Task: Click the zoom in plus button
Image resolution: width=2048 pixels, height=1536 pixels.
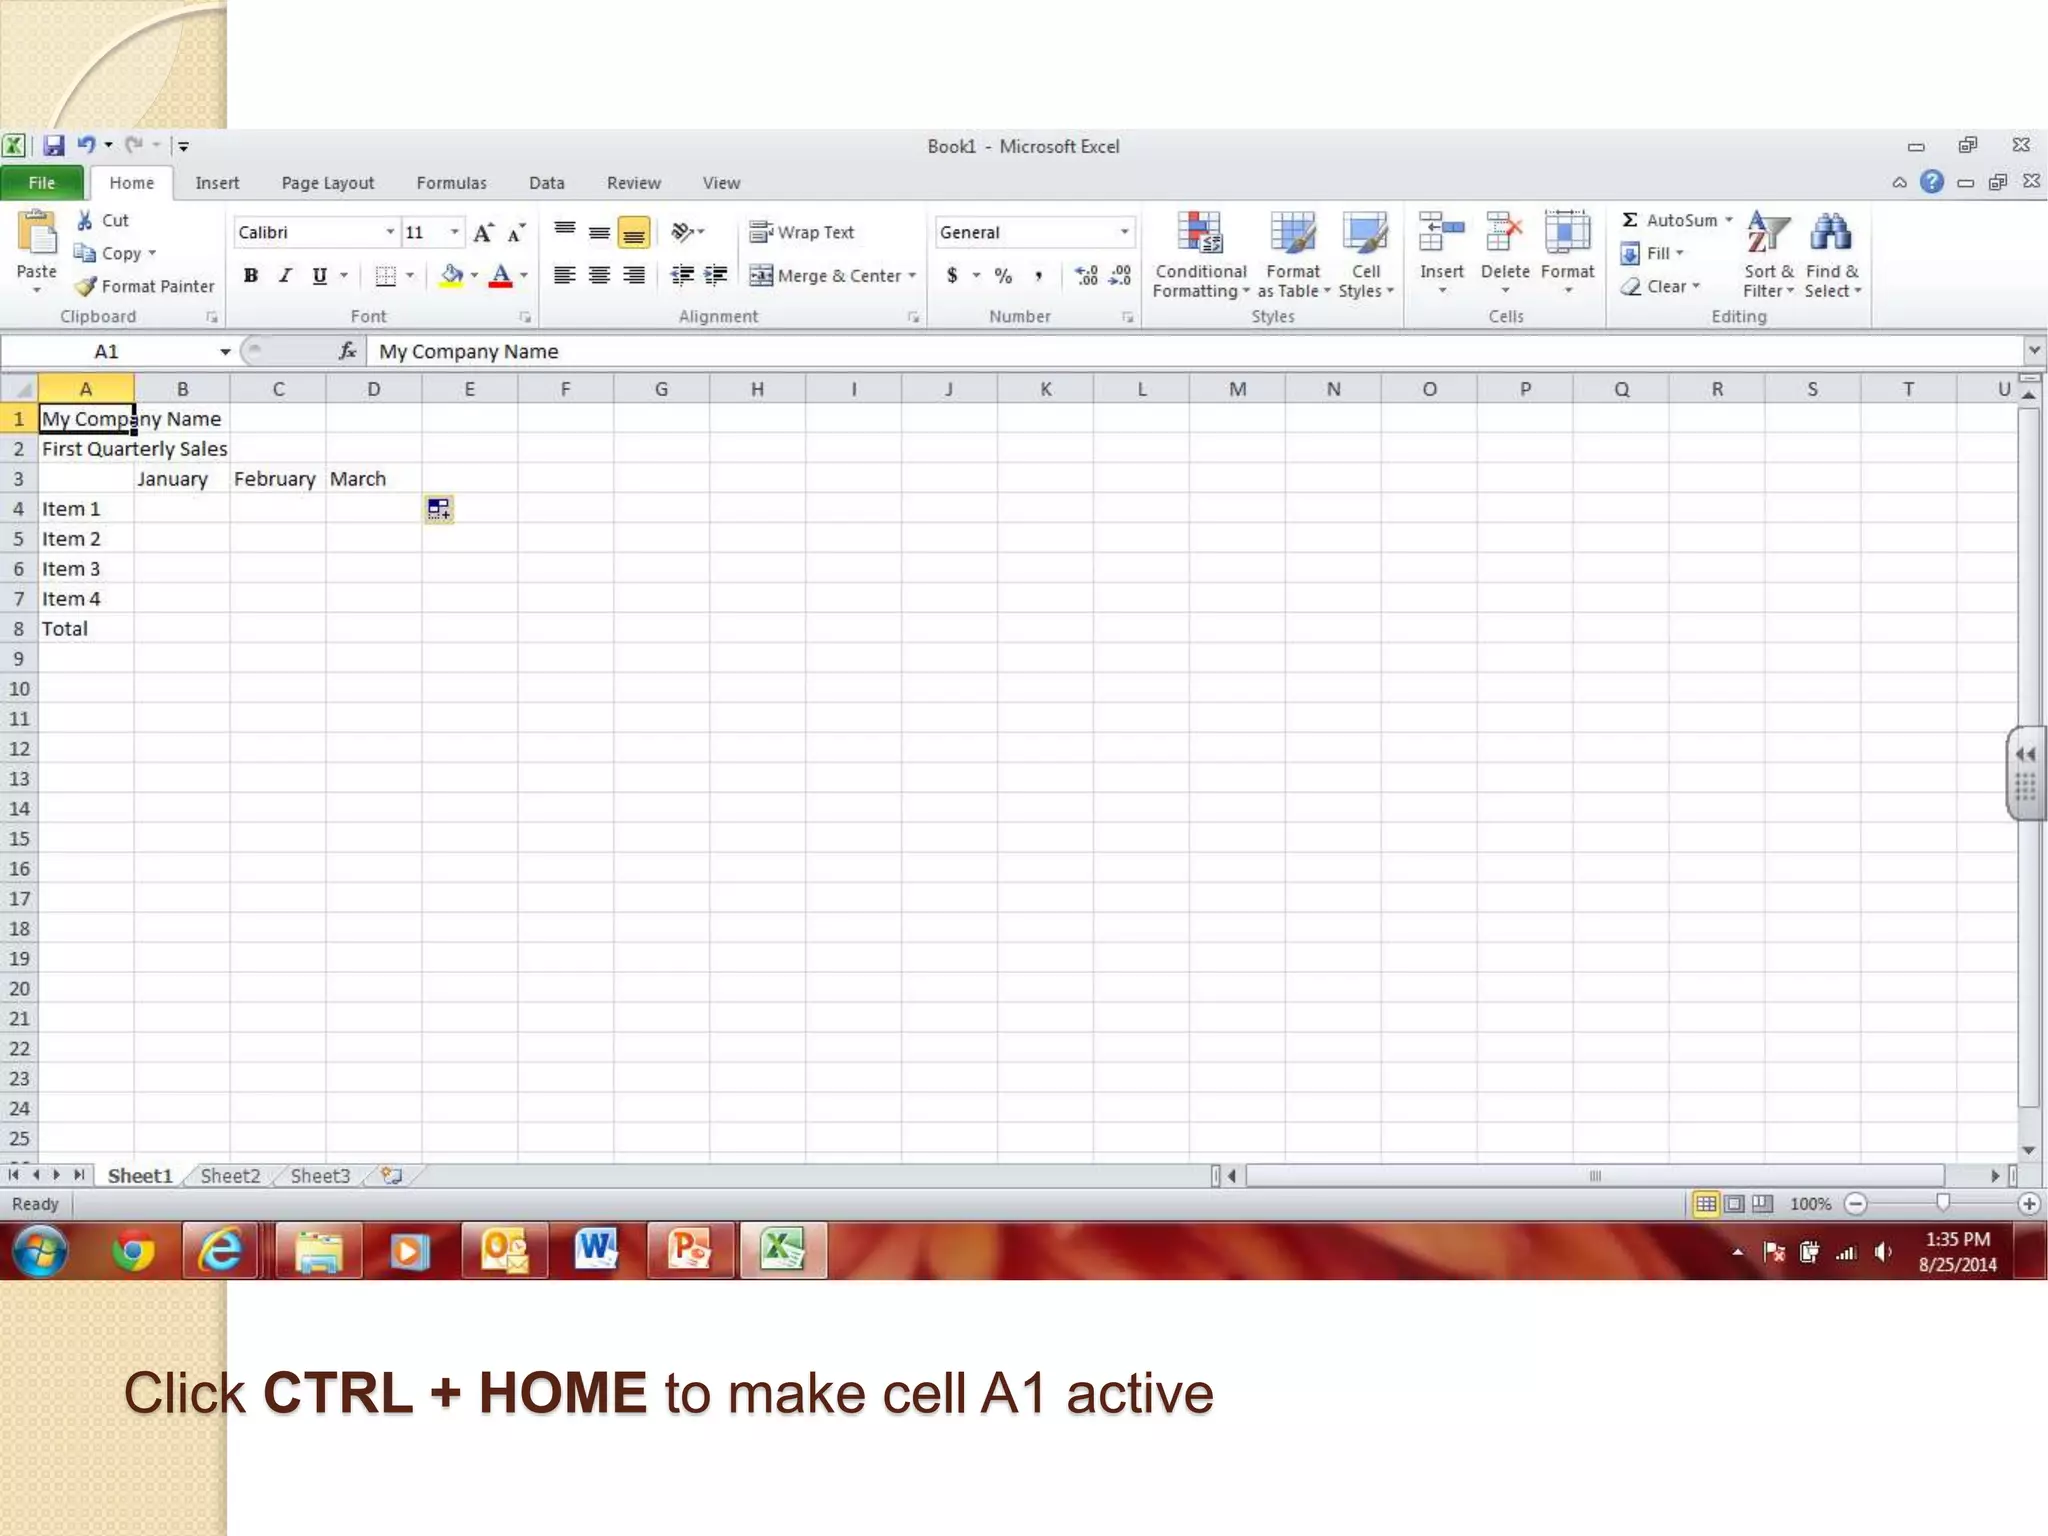Action: 2029,1204
